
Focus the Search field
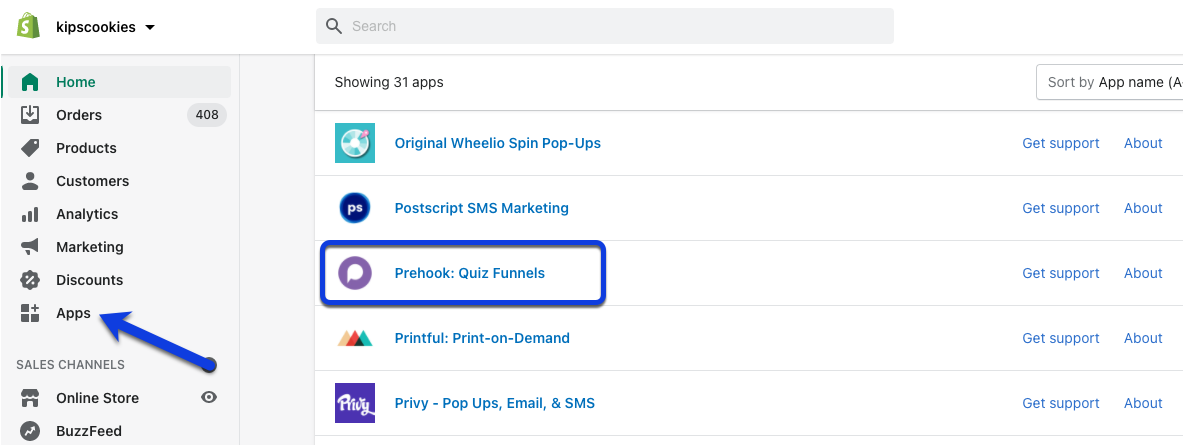pyautogui.click(x=604, y=26)
